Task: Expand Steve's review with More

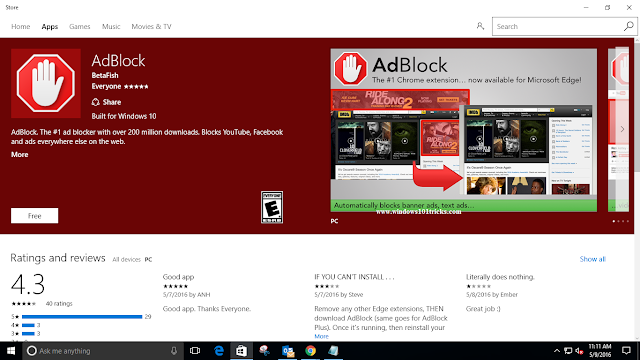Action: (321, 336)
